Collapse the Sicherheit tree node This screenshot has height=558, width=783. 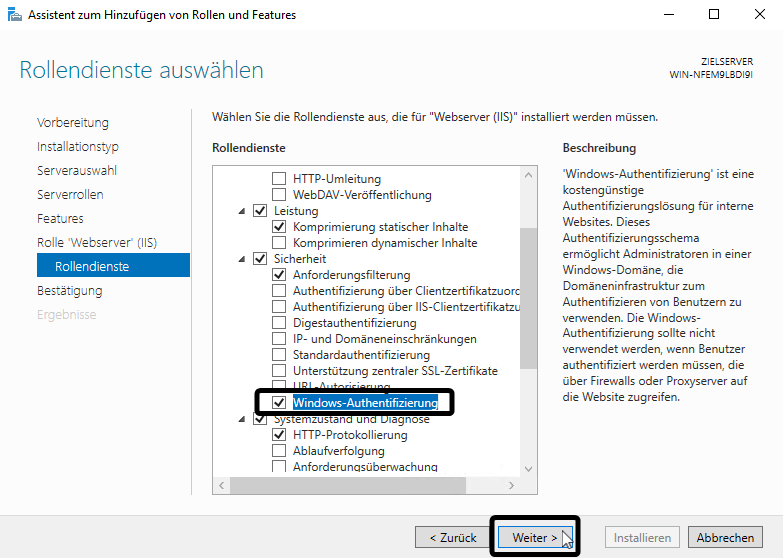coord(242,259)
